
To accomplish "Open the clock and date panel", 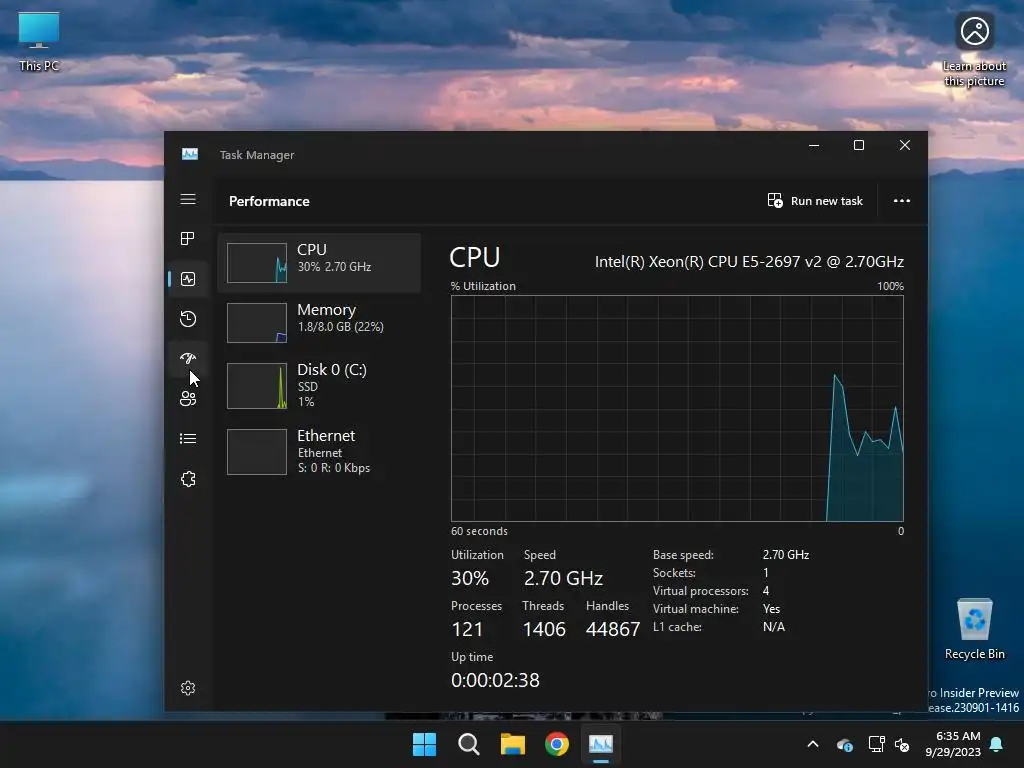I will [x=953, y=744].
